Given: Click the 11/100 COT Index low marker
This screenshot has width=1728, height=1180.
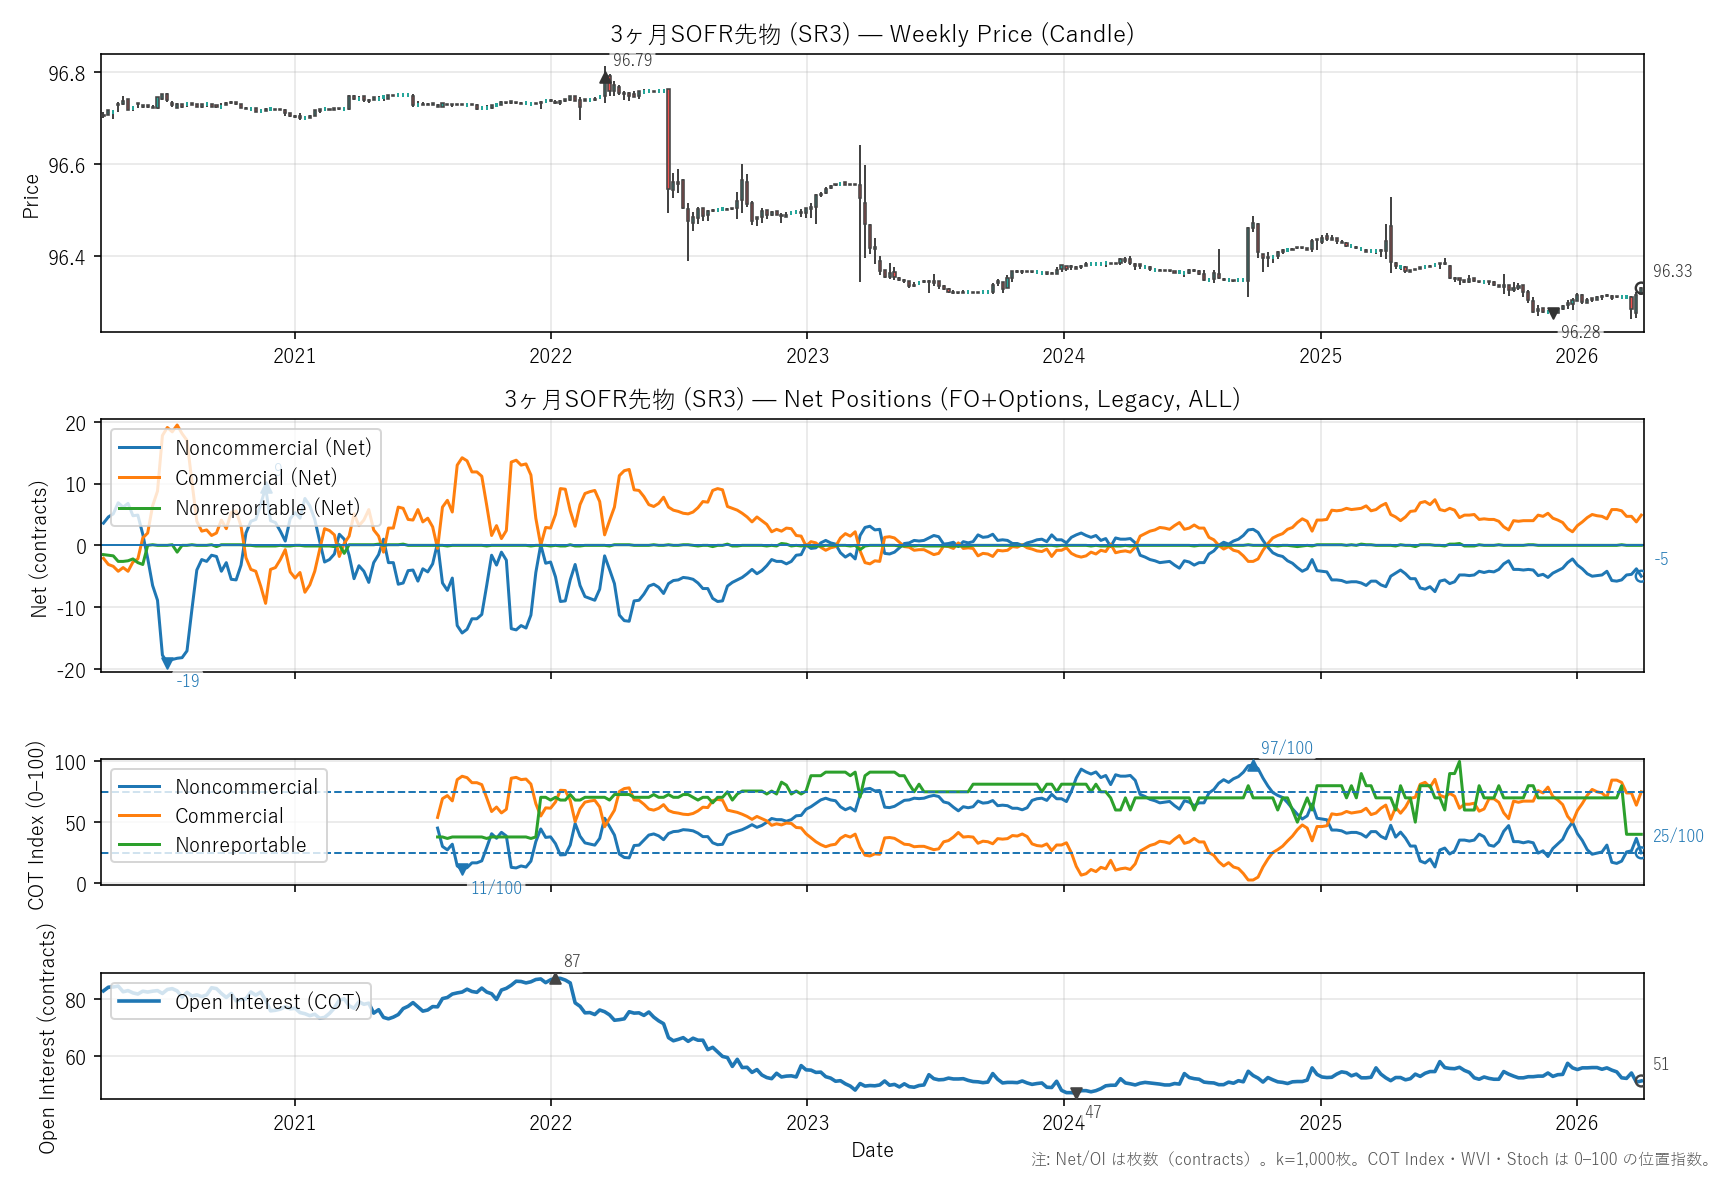Looking at the screenshot, I should [x=462, y=870].
